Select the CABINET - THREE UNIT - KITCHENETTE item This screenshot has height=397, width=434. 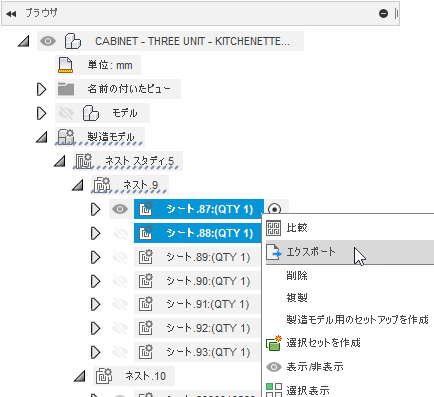tap(192, 41)
